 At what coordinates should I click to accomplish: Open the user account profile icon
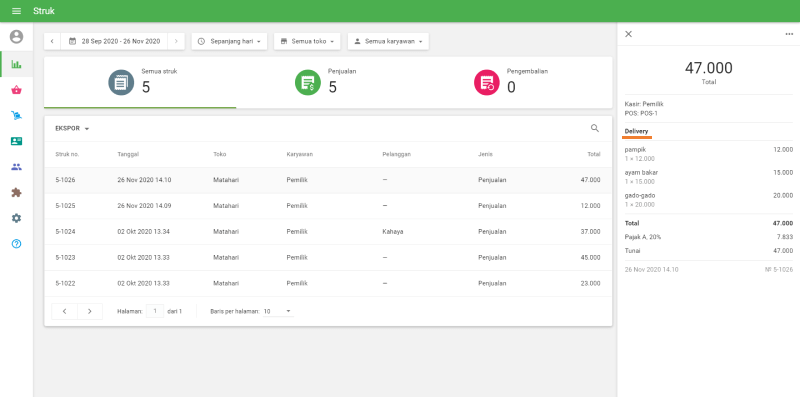16,37
